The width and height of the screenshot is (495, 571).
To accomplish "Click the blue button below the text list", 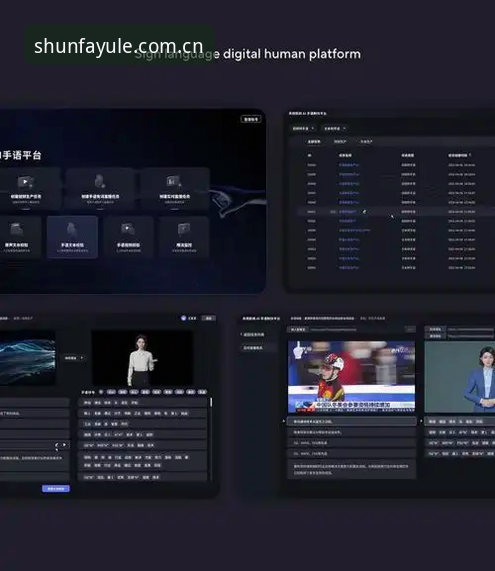I will (56, 489).
